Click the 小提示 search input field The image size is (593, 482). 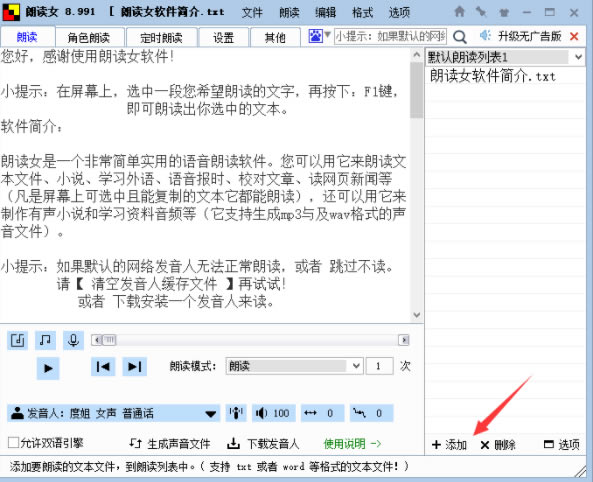pos(390,37)
